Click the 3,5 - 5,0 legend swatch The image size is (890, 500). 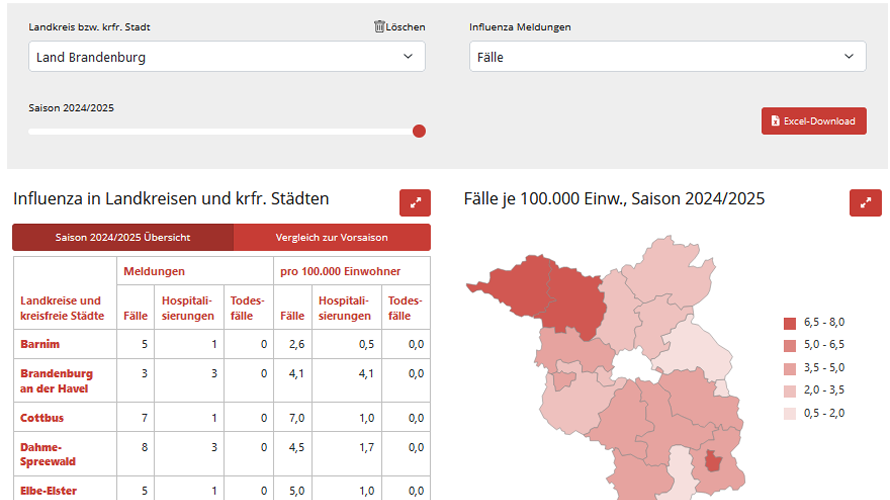coord(790,369)
